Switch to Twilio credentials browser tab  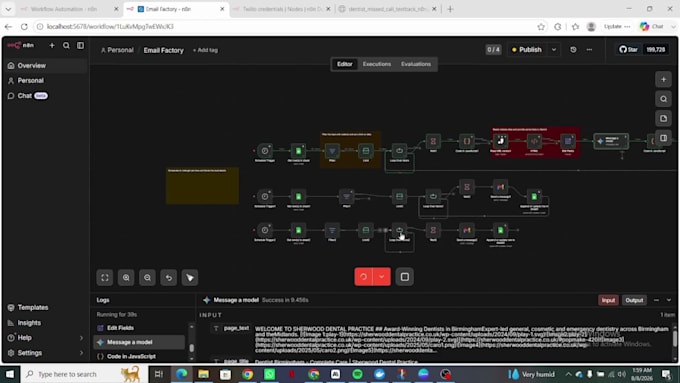click(282, 9)
